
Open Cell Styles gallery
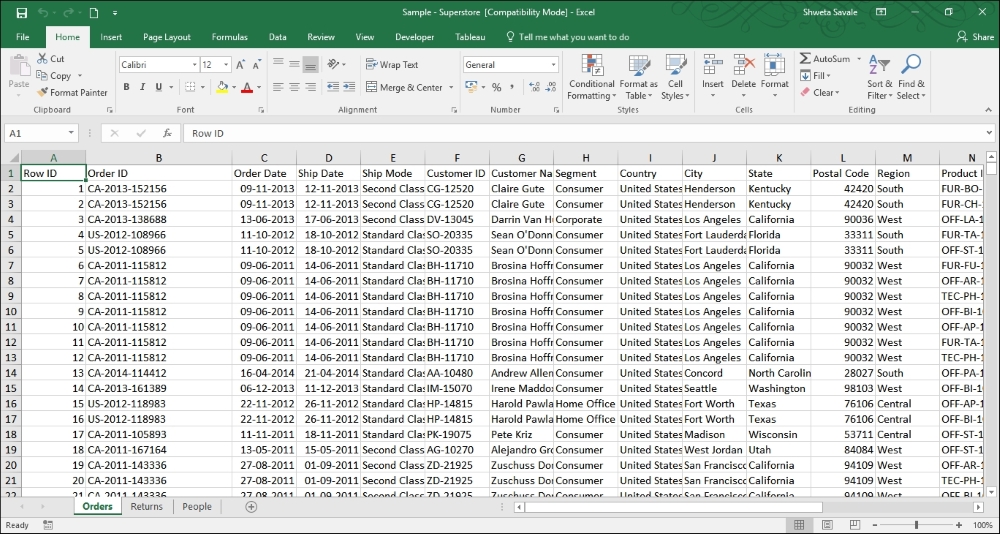(x=675, y=77)
